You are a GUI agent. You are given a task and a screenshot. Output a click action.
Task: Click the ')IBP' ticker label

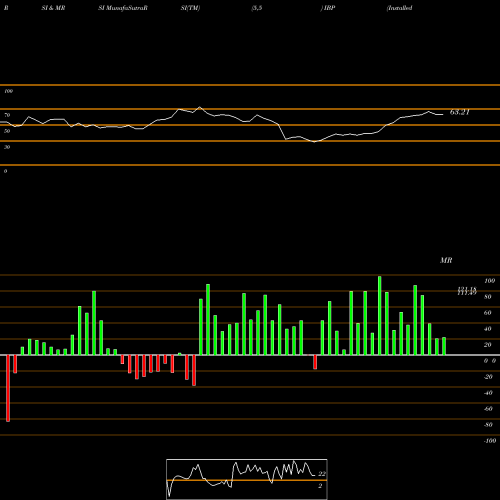tap(328, 8)
